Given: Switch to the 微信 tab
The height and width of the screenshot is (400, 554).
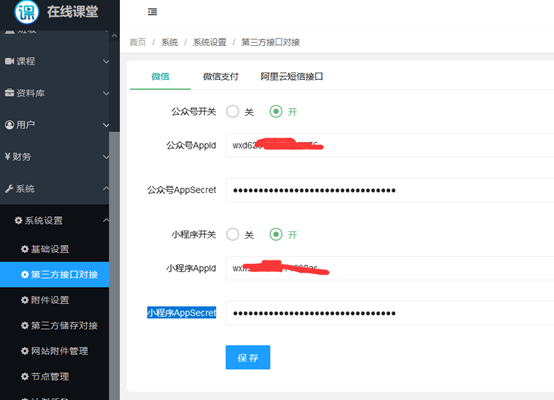Looking at the screenshot, I should pyautogui.click(x=160, y=76).
